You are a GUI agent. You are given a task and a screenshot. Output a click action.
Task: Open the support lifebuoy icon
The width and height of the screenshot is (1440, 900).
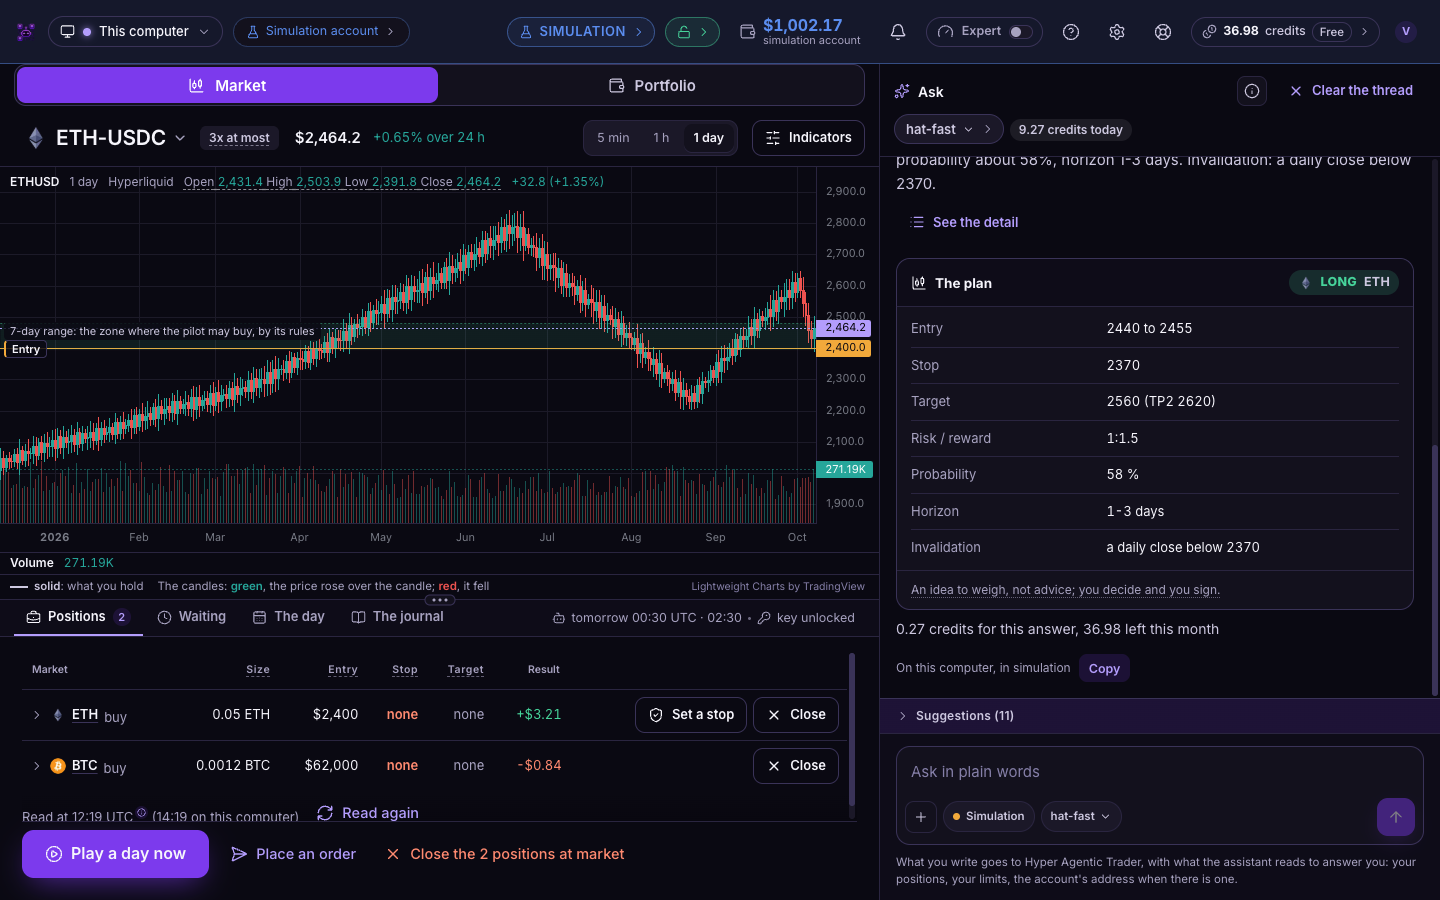point(1163,32)
